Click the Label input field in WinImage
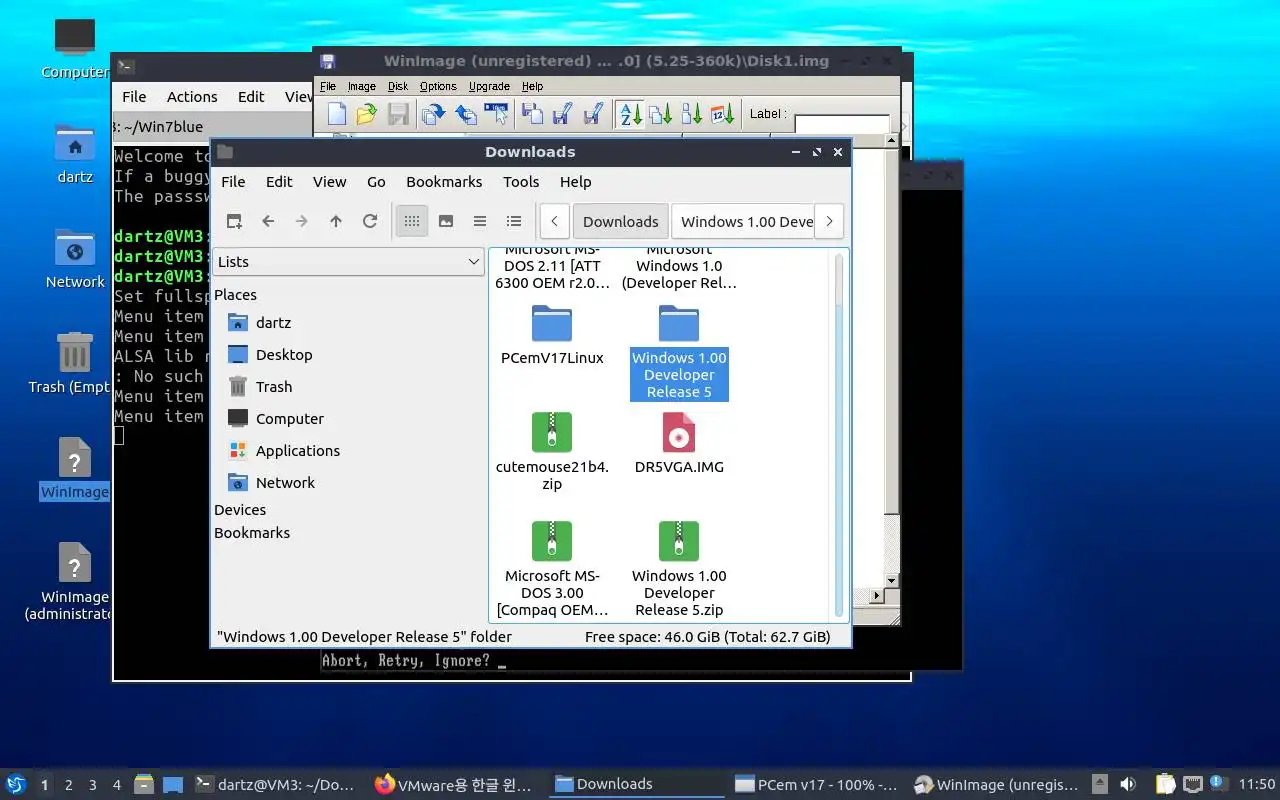 coord(841,124)
